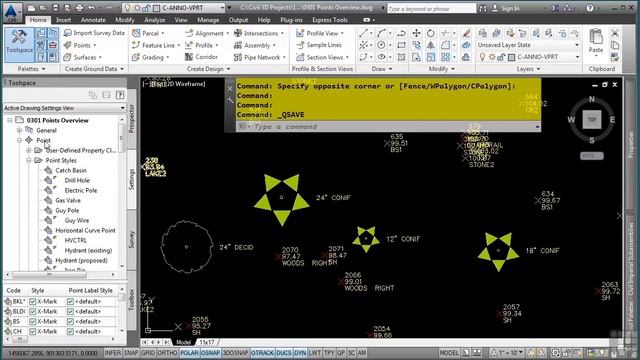The width and height of the screenshot is (640, 360).
Task: Open quick access C-ANNO-VPRT layer dropdown
Action: pos(222,8)
